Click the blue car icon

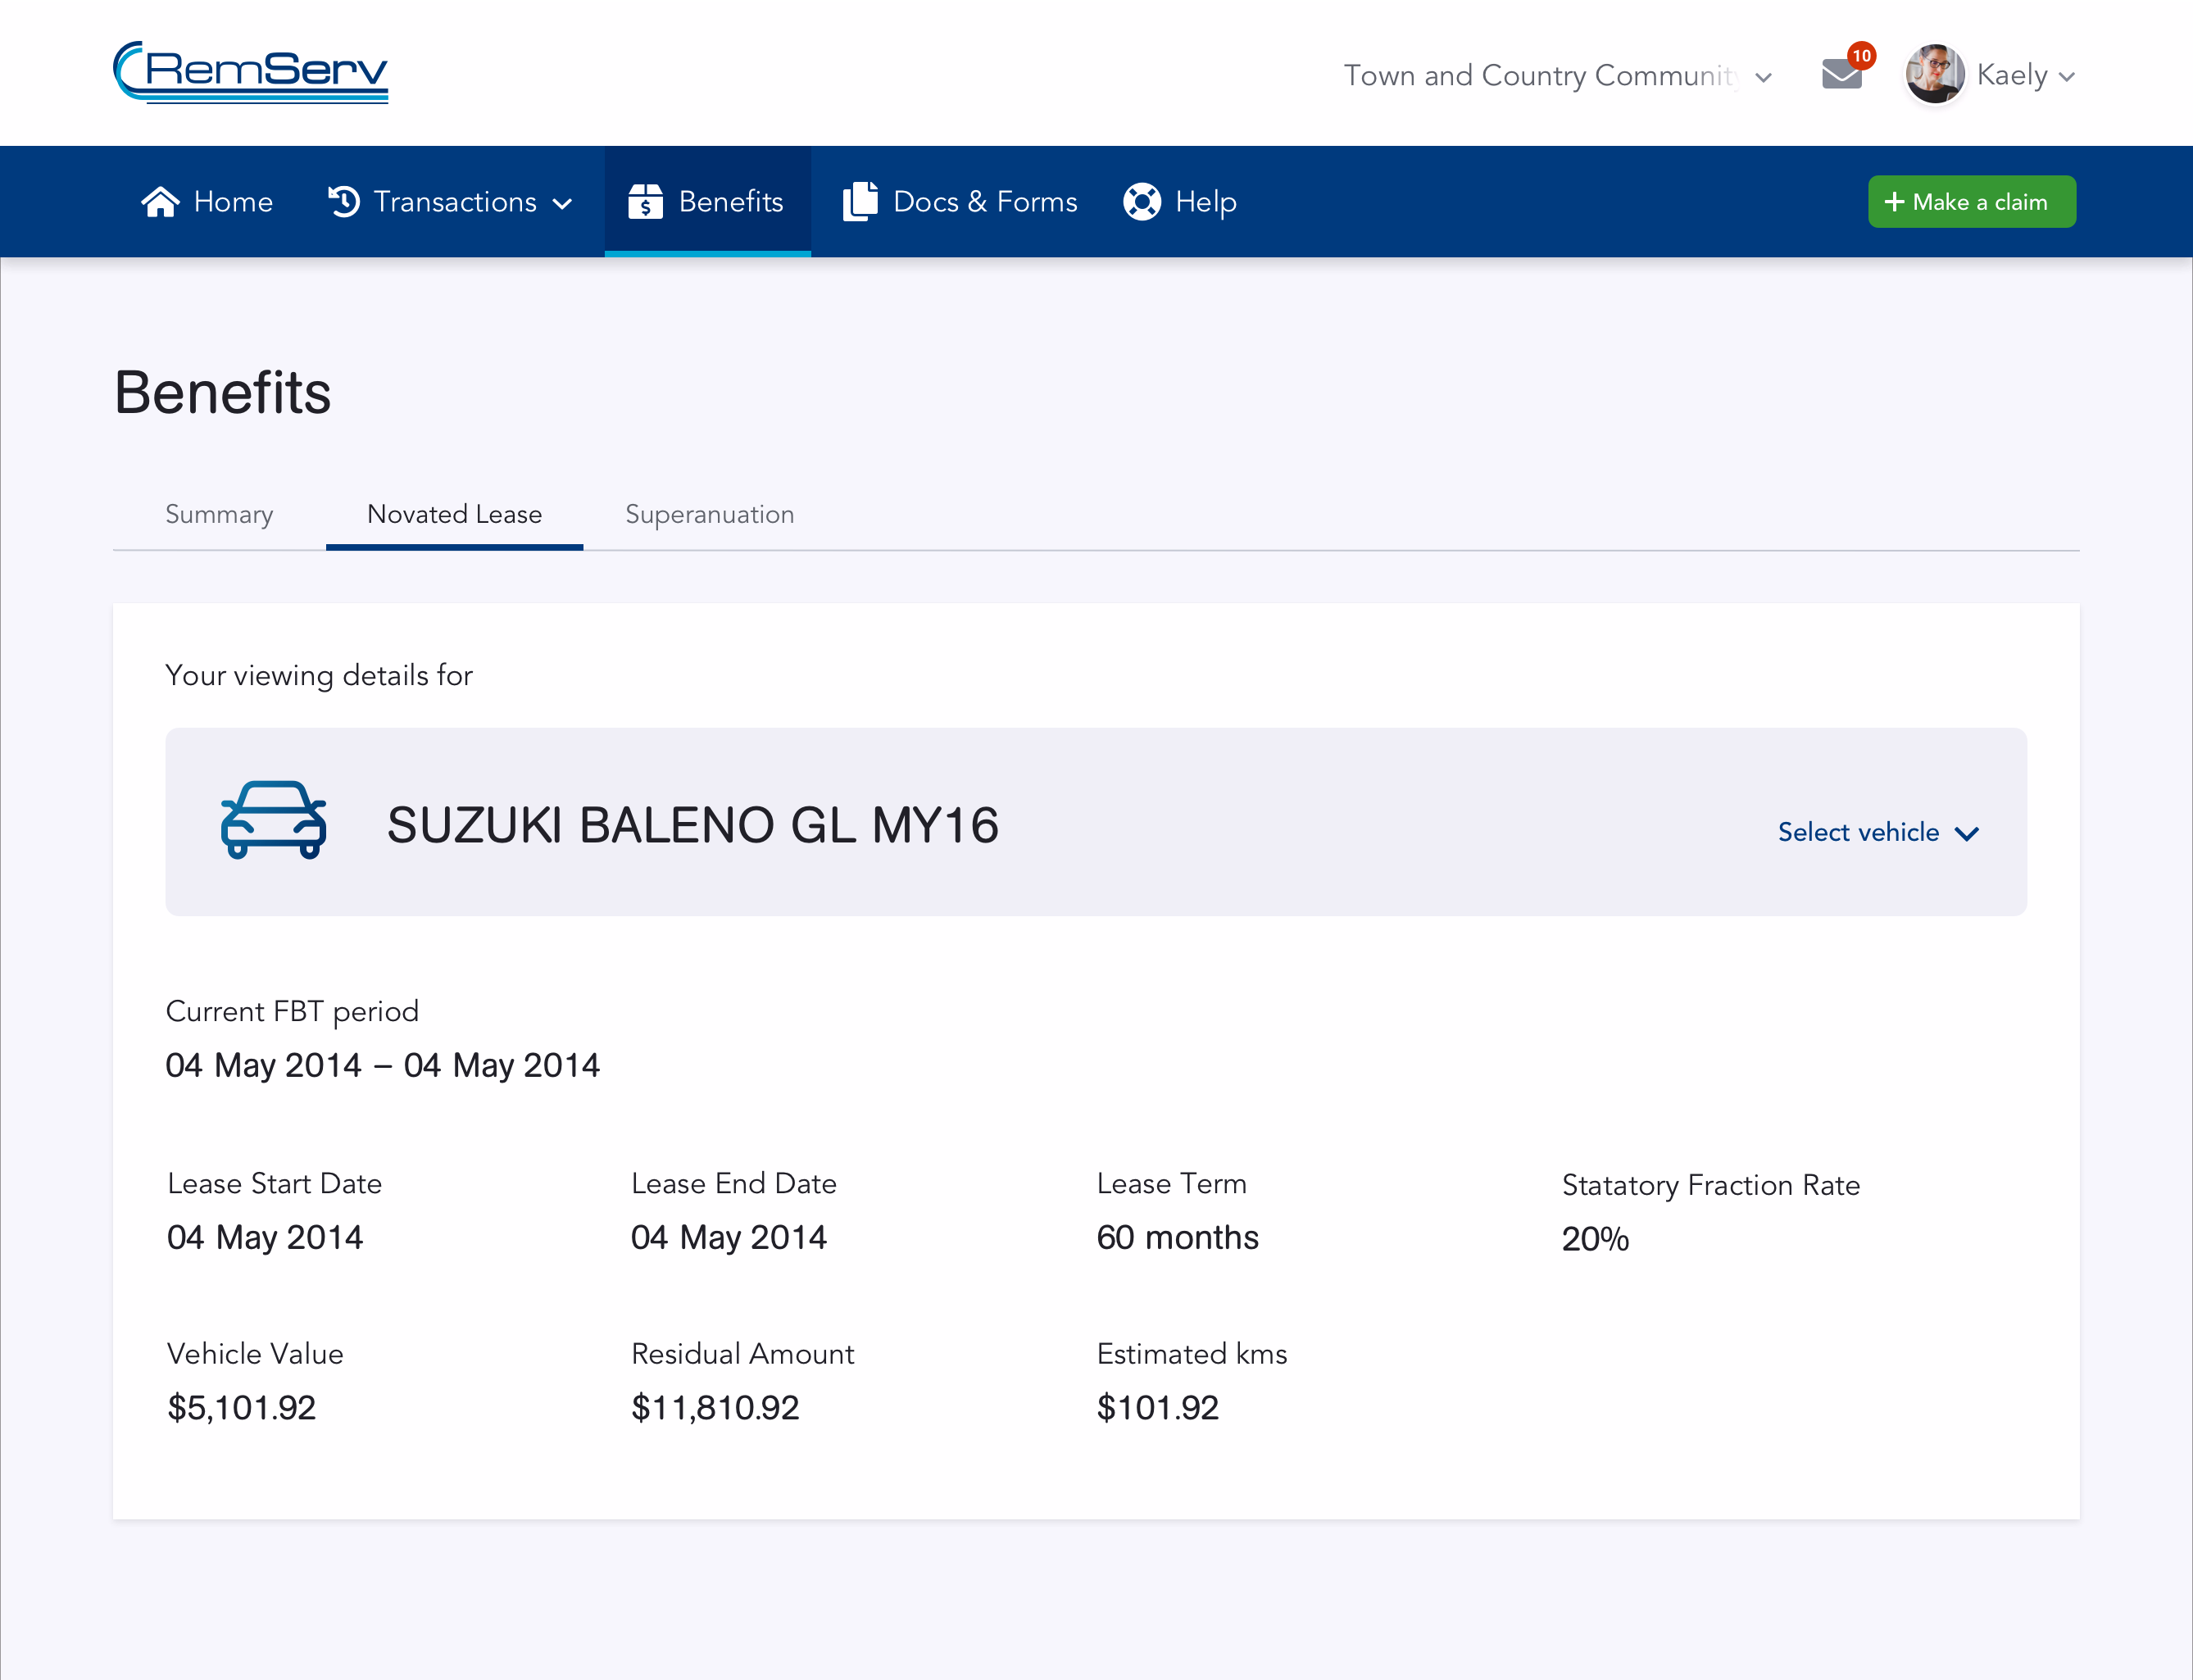click(x=274, y=820)
